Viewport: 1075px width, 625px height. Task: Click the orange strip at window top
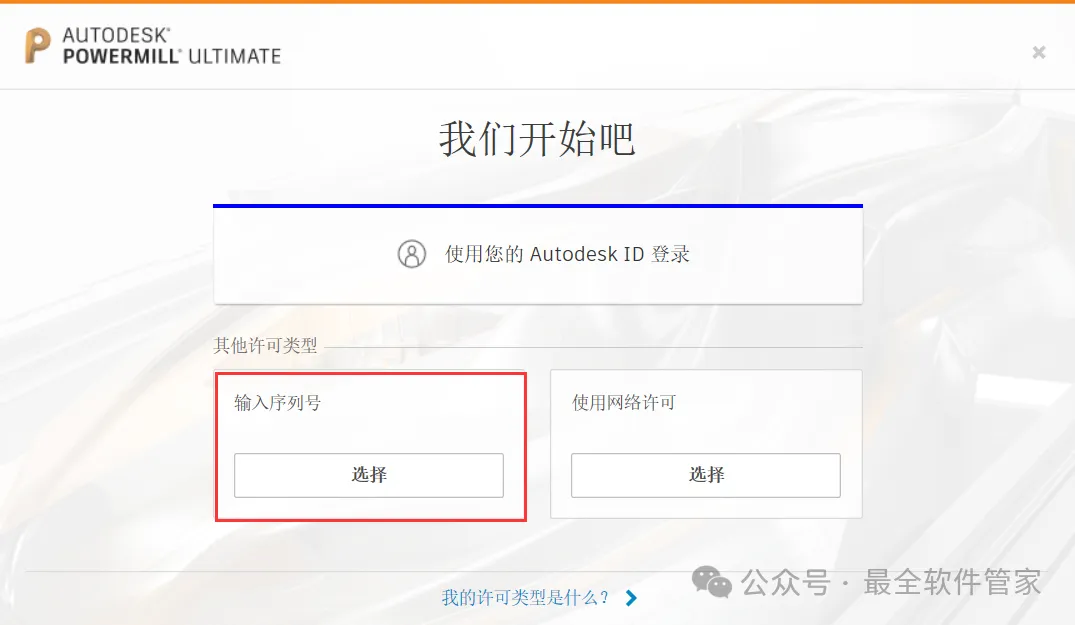537,2
